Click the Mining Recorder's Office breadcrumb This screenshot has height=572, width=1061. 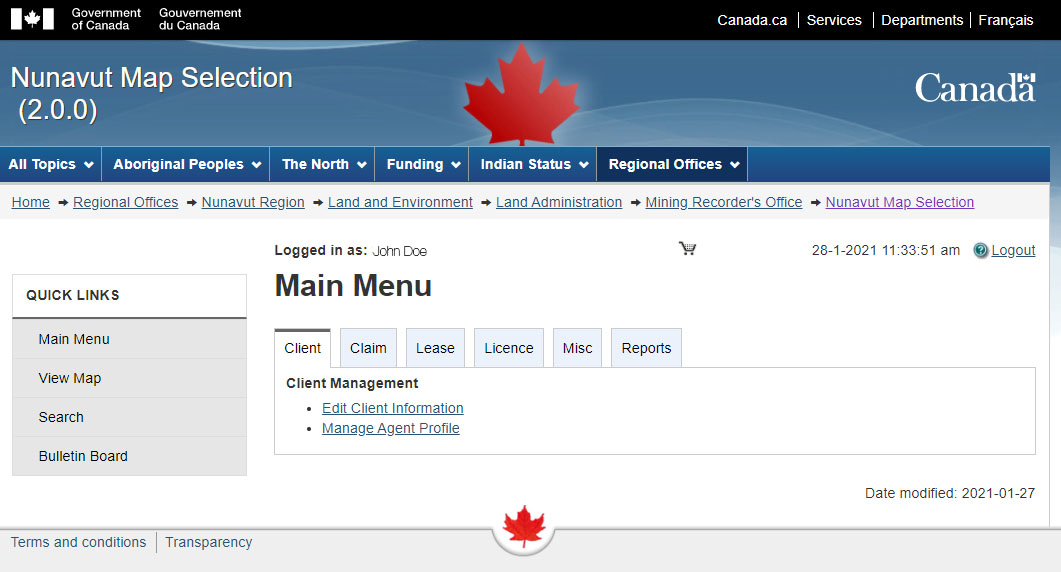tap(723, 202)
